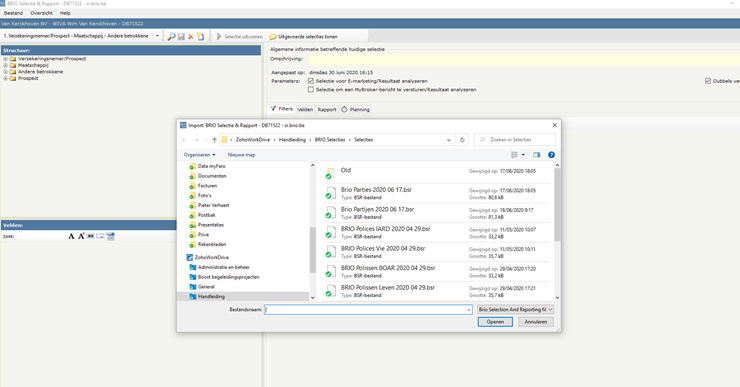Screen dimensions: 740x387
Task: Open the Overzicht menu
Action: (x=42, y=13)
